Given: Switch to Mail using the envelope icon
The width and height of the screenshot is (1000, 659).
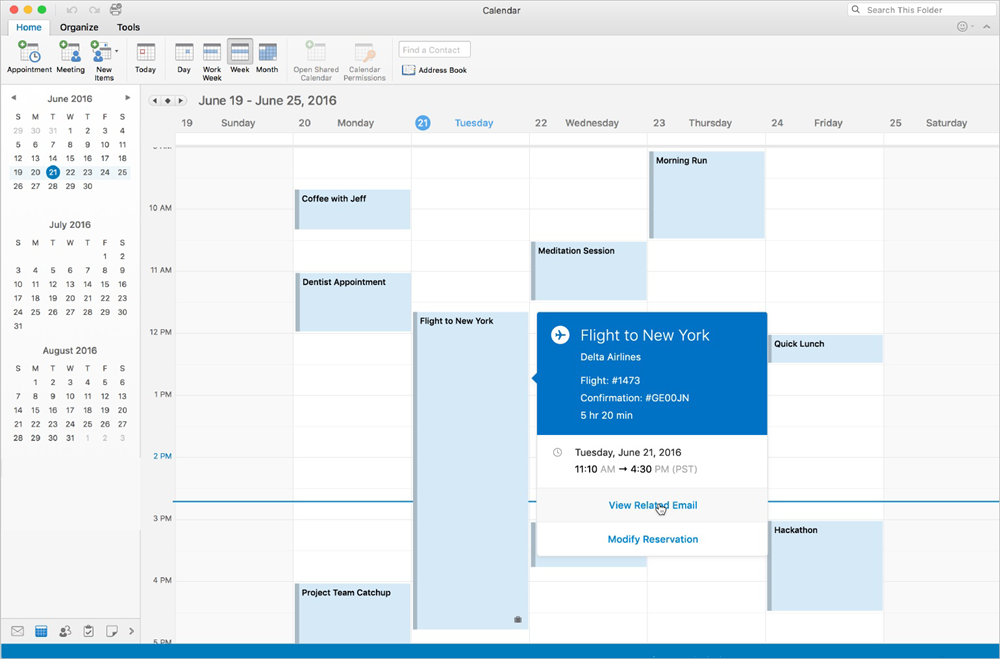Looking at the screenshot, I should [16, 631].
